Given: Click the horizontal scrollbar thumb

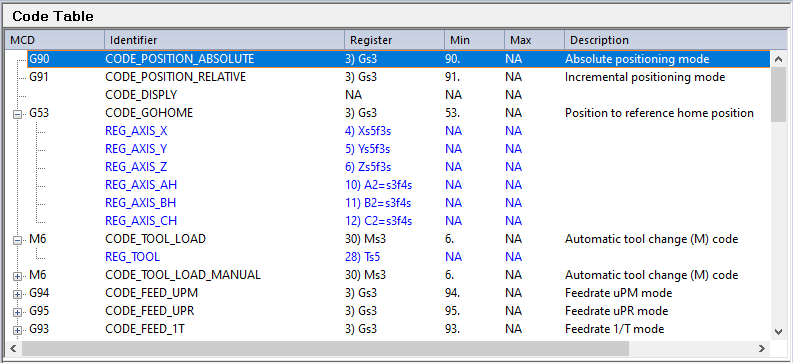Looking at the screenshot, I should click(325, 348).
